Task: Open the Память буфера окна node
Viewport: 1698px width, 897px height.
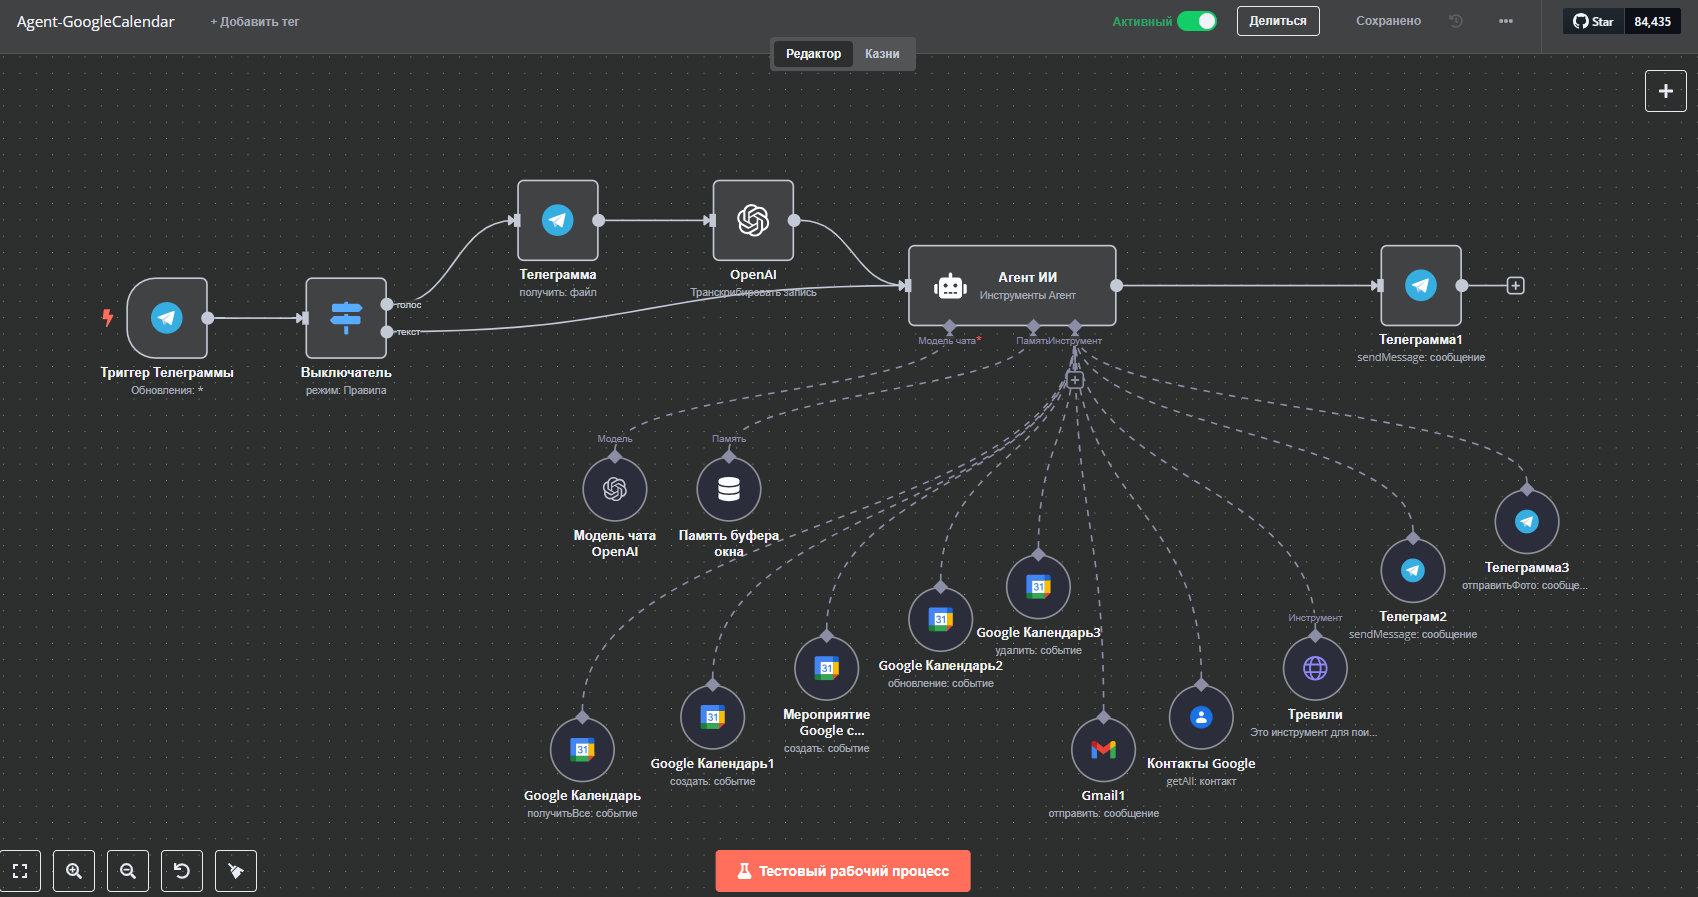Action: 729,489
